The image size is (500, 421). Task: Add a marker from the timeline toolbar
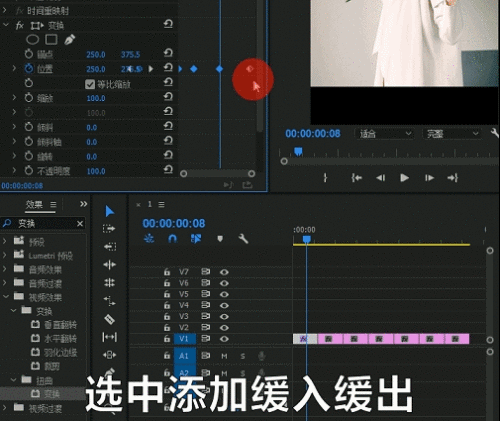coord(220,239)
